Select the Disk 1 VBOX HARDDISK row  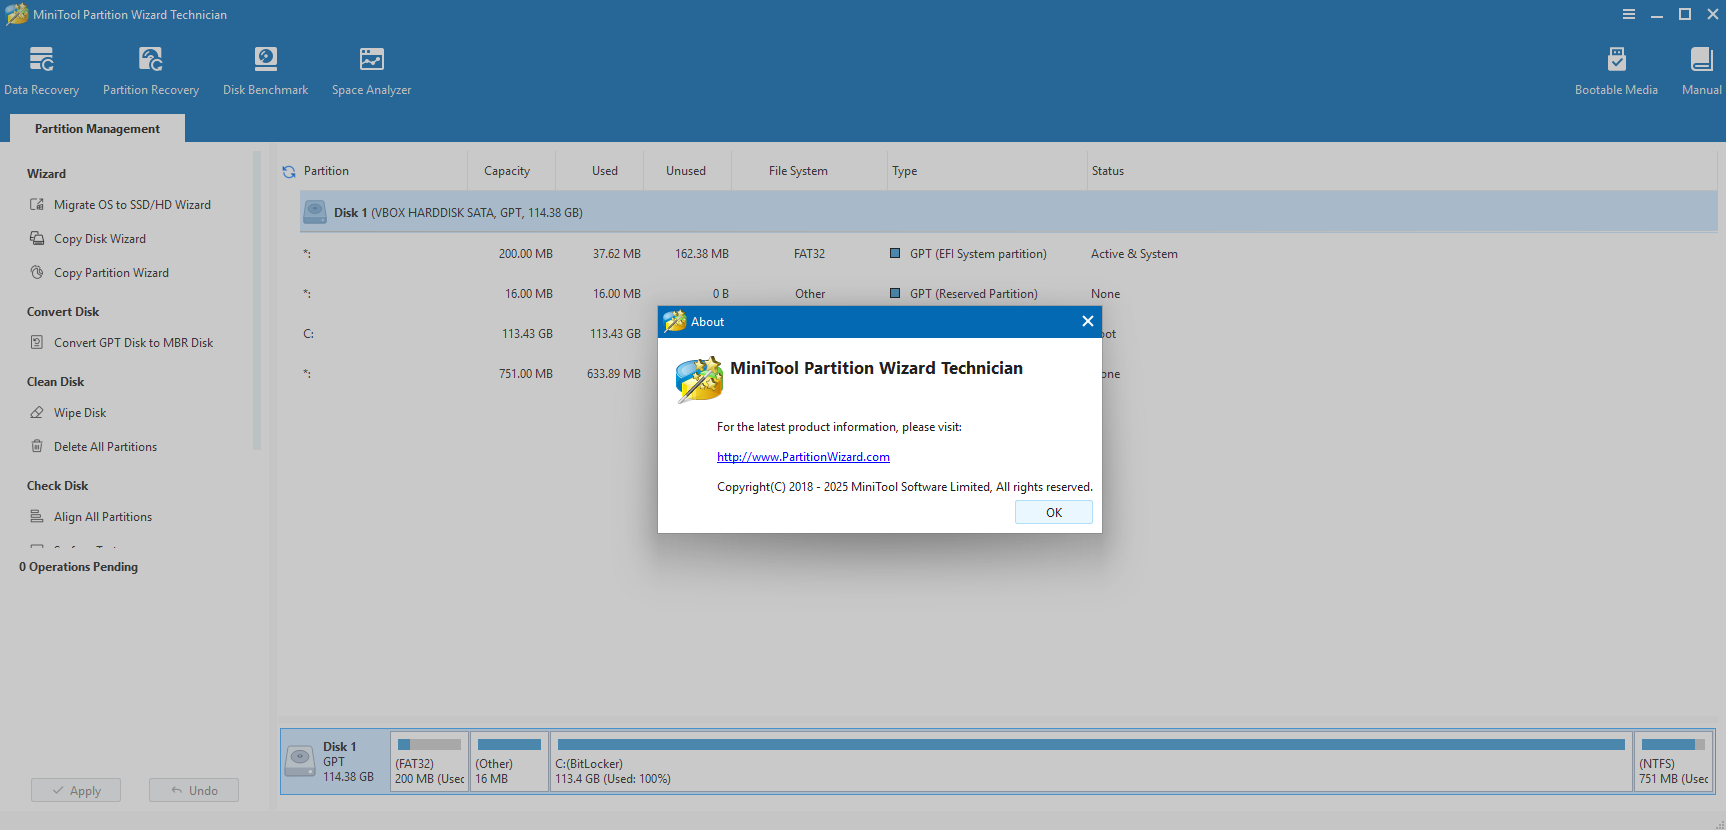pyautogui.click(x=1008, y=212)
